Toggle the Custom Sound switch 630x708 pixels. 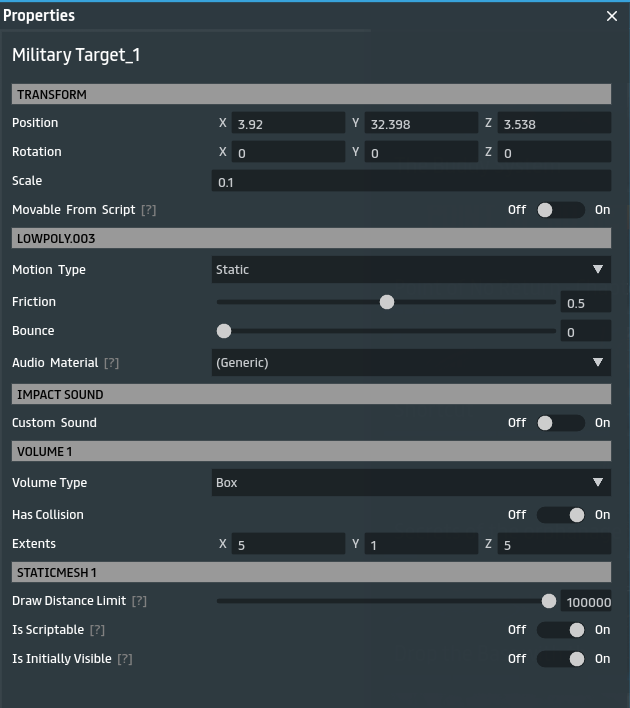tap(560, 423)
